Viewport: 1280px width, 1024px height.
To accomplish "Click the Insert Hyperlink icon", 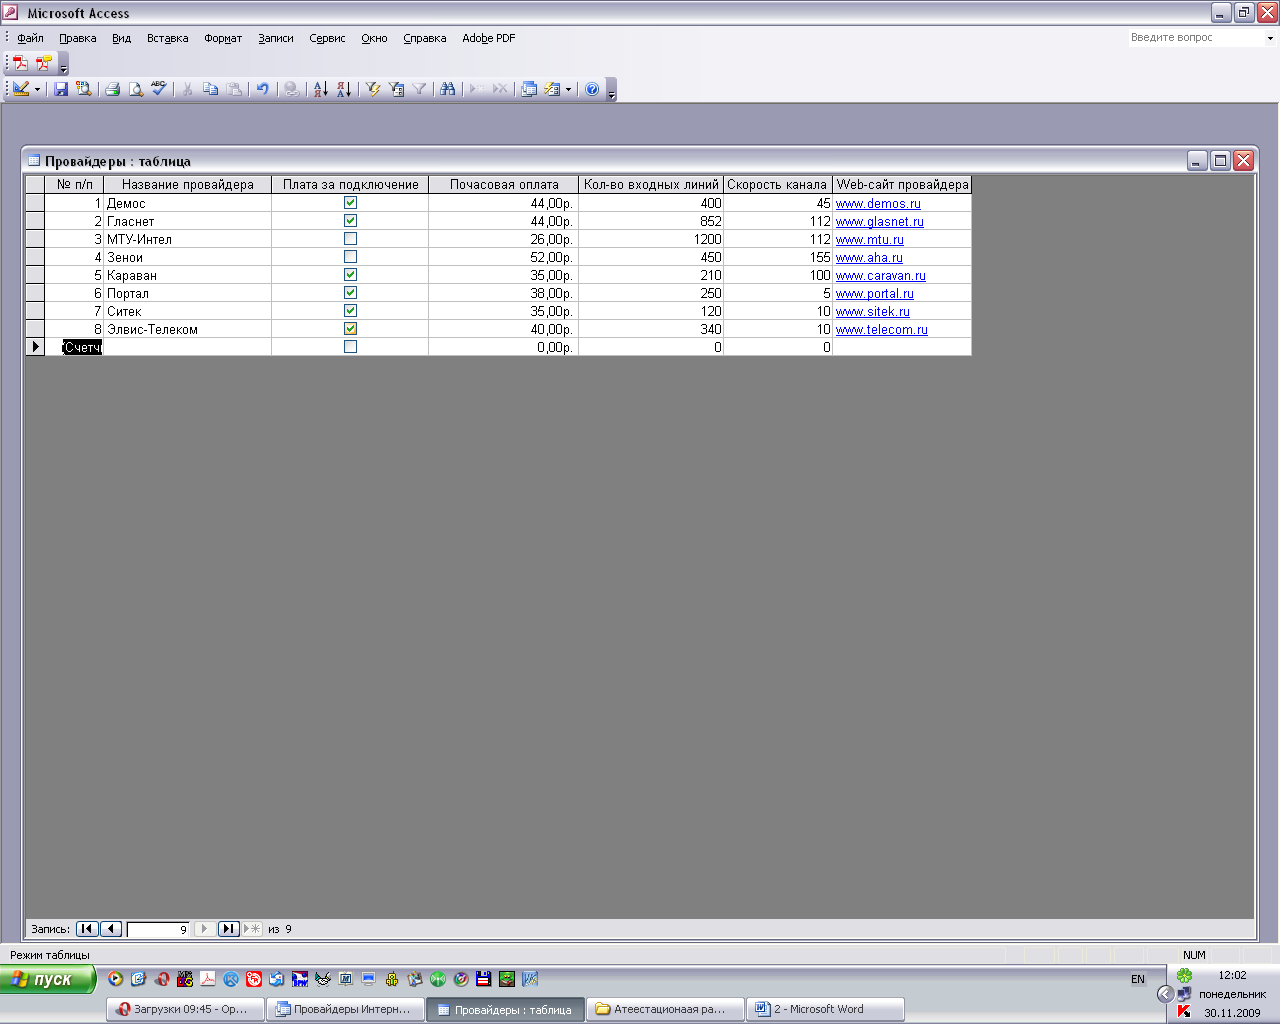I will point(291,89).
